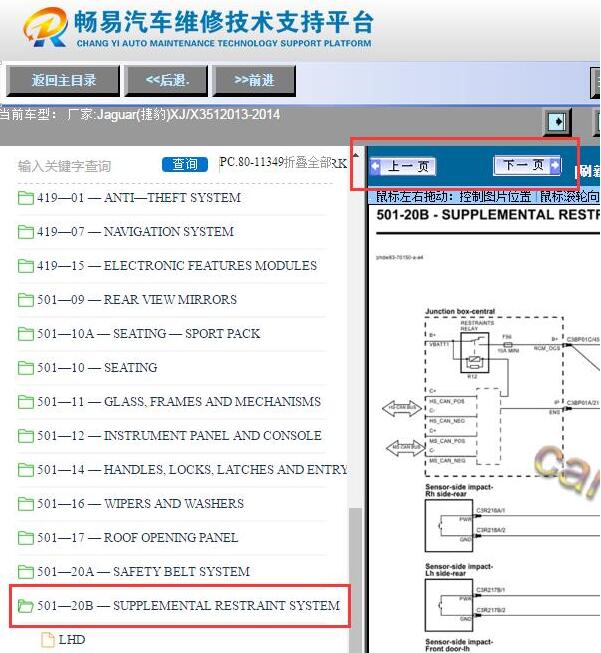Screen dimensions: 601x653
Task: Click the panel collapse arrow icon
Action: 557,122
